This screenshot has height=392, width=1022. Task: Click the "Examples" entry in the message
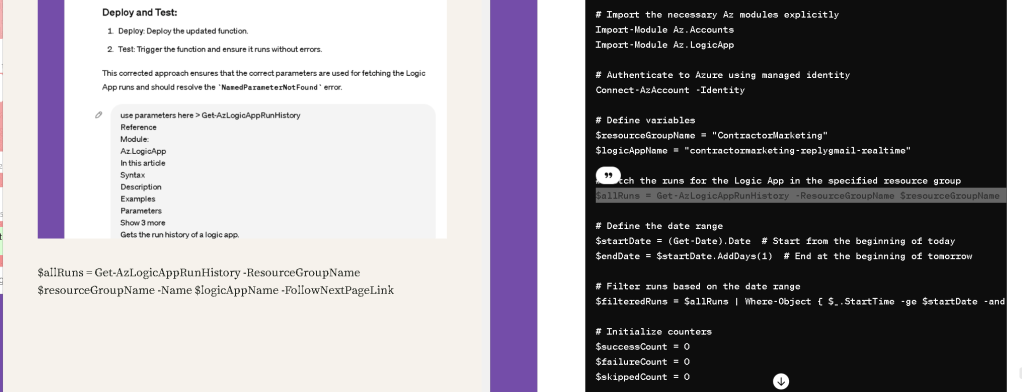pos(138,199)
